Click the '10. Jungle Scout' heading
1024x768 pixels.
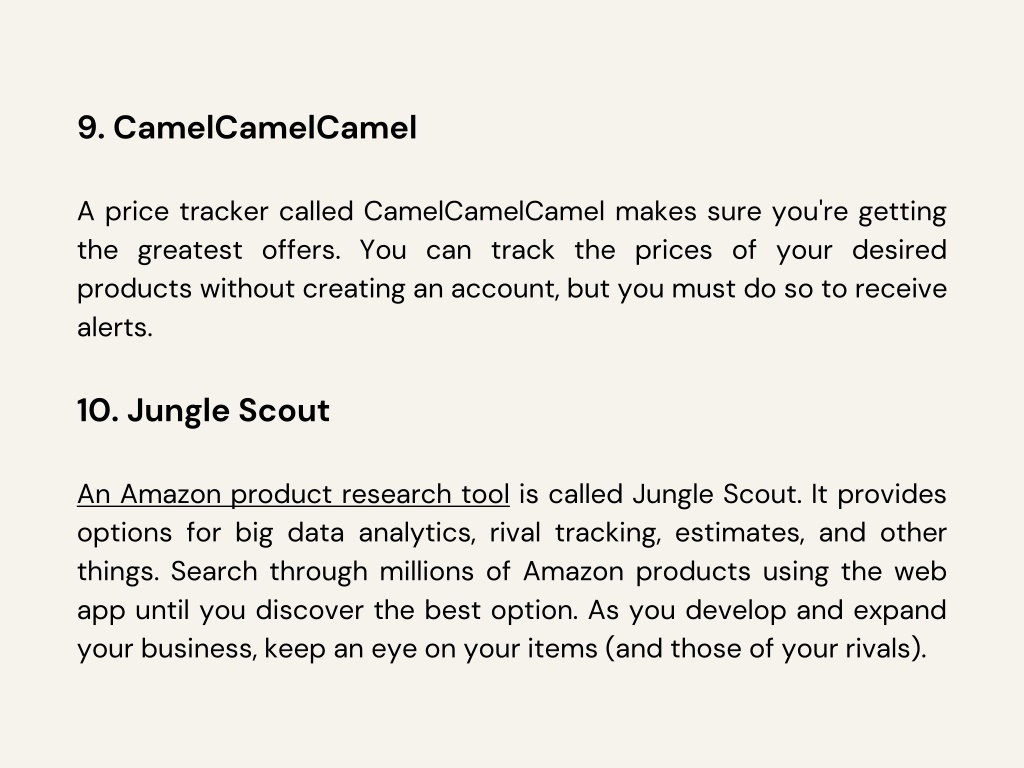(x=203, y=411)
